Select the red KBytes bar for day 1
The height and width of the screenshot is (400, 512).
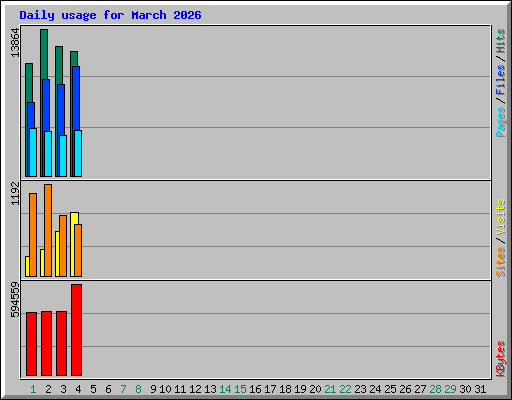(31, 344)
